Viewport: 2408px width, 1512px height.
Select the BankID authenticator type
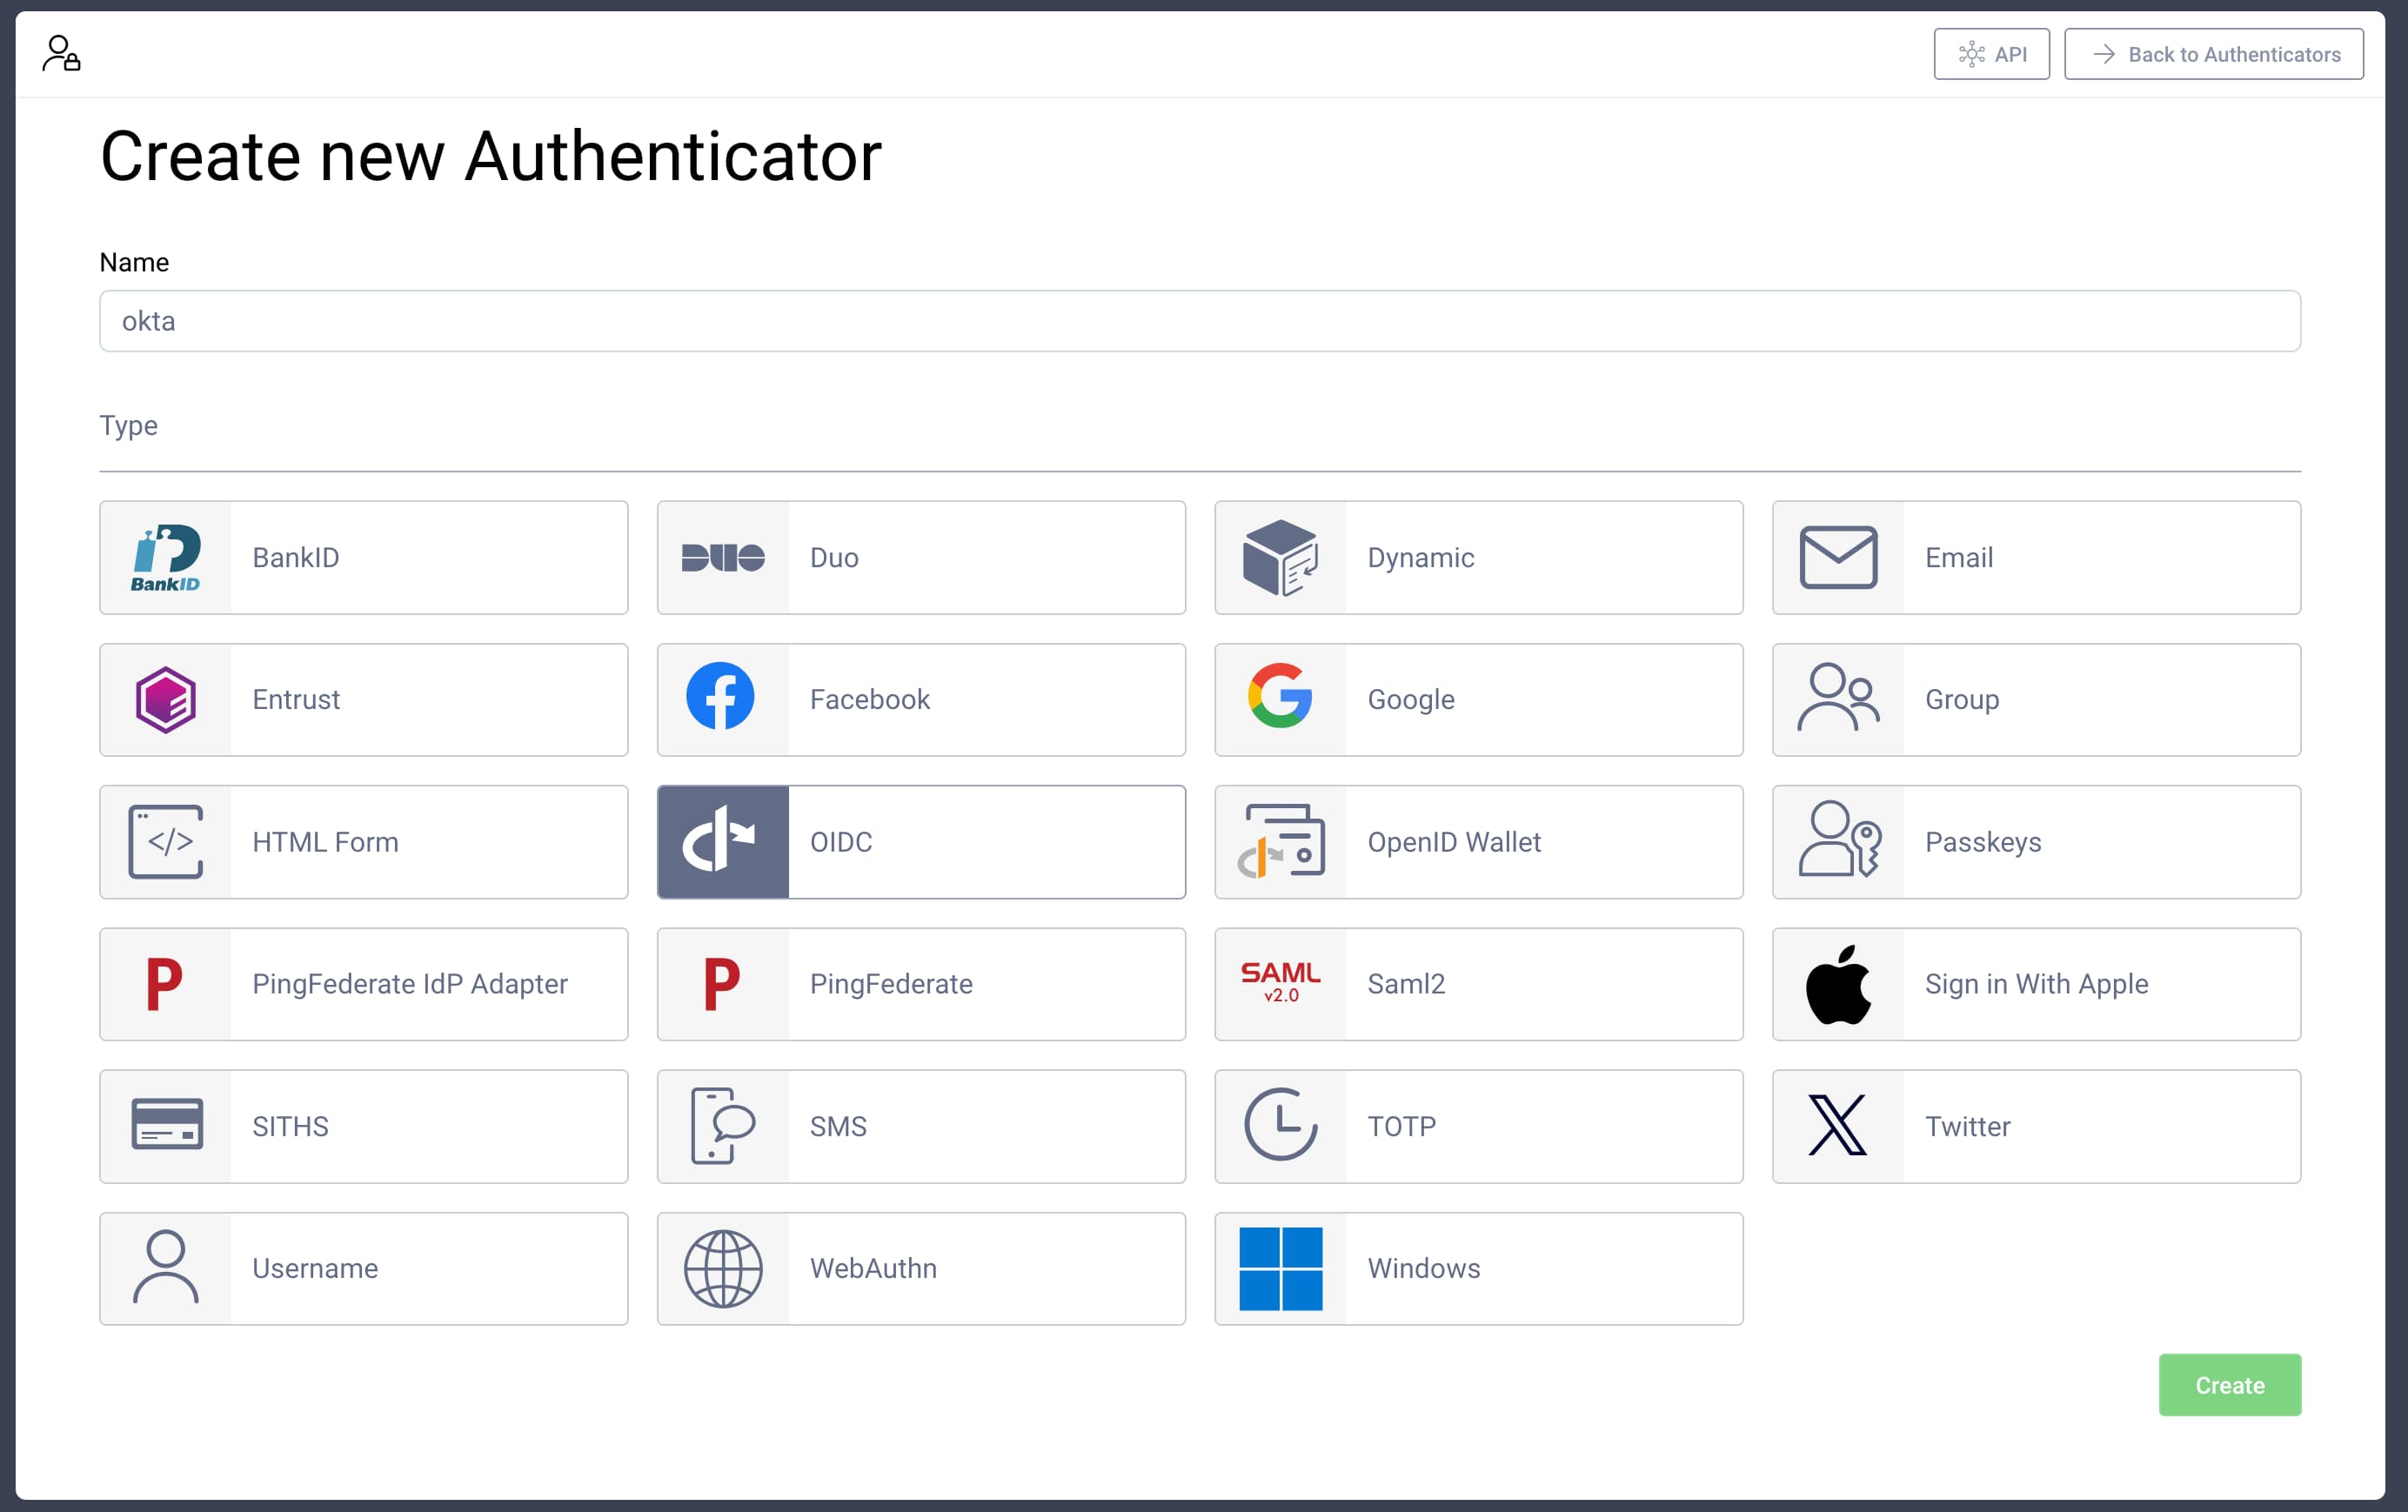click(364, 556)
